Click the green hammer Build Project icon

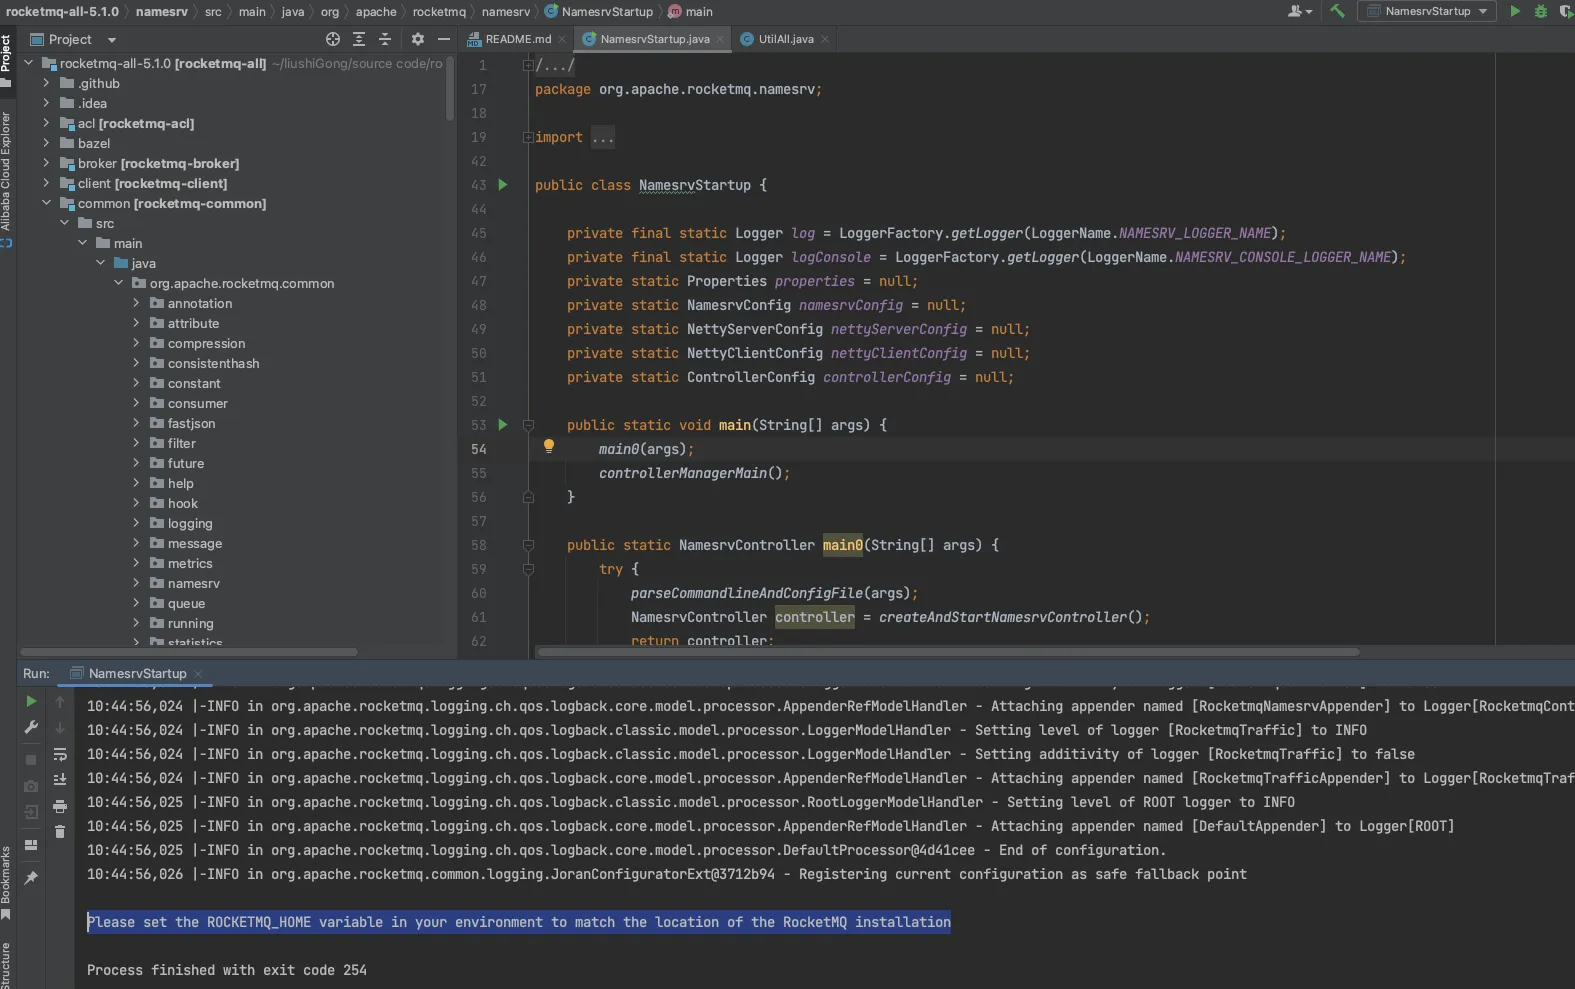[x=1337, y=11]
